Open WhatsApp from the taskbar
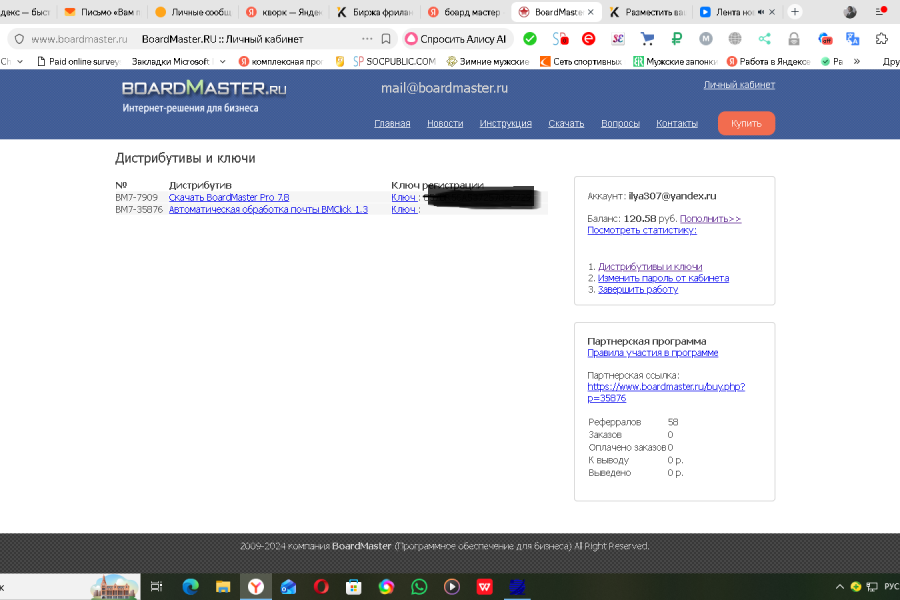 coord(419,586)
